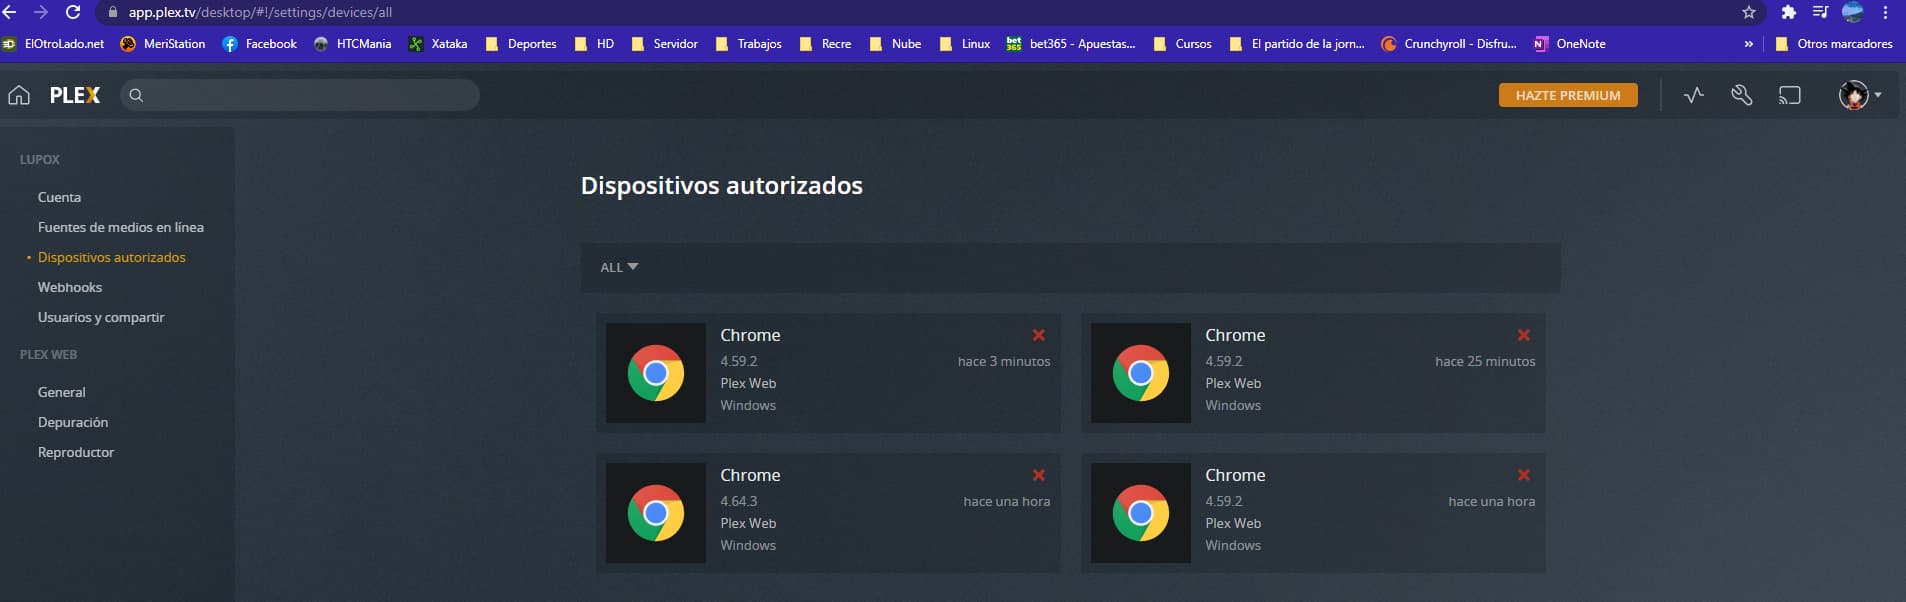Image resolution: width=1906 pixels, height=602 pixels.
Task: Focus the Plex search field
Action: (x=300, y=95)
